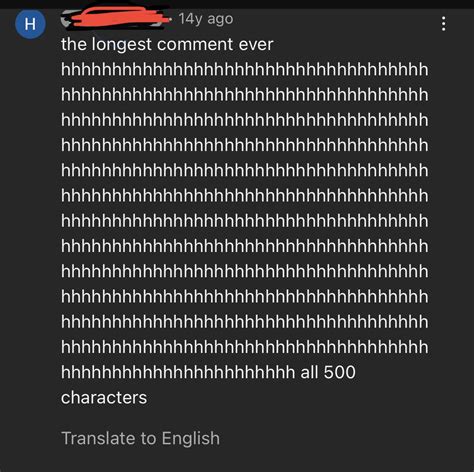Click the word "characters" ending the comment
Viewport: 474px width, 472px height.
[104, 398]
